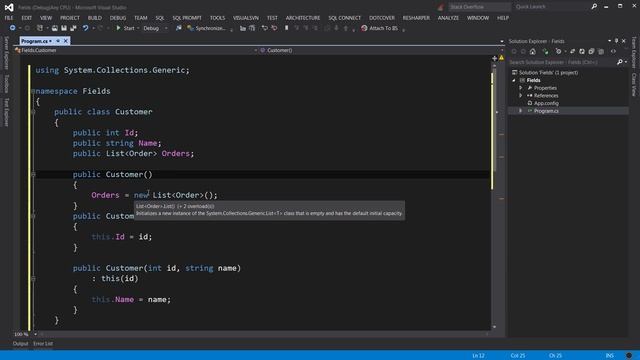Image resolution: width=640 pixels, height=360 pixels.
Task: Click the editor split plus icon
Action: [x=494, y=58]
